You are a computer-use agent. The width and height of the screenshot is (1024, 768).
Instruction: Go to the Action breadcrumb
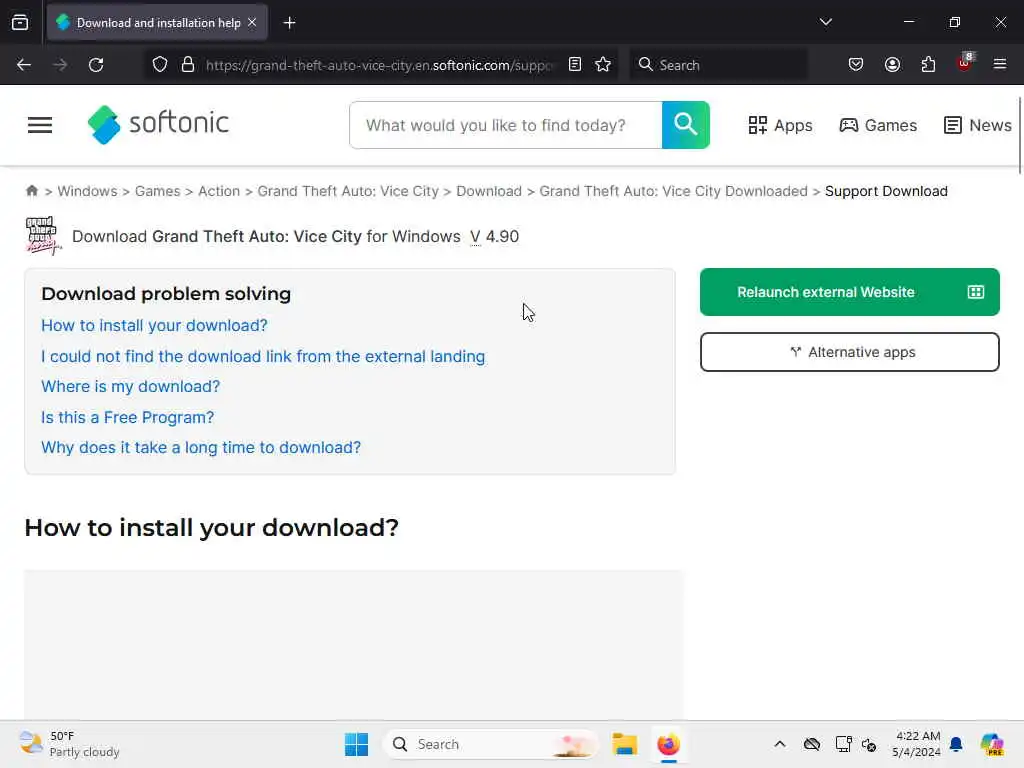[x=219, y=191]
